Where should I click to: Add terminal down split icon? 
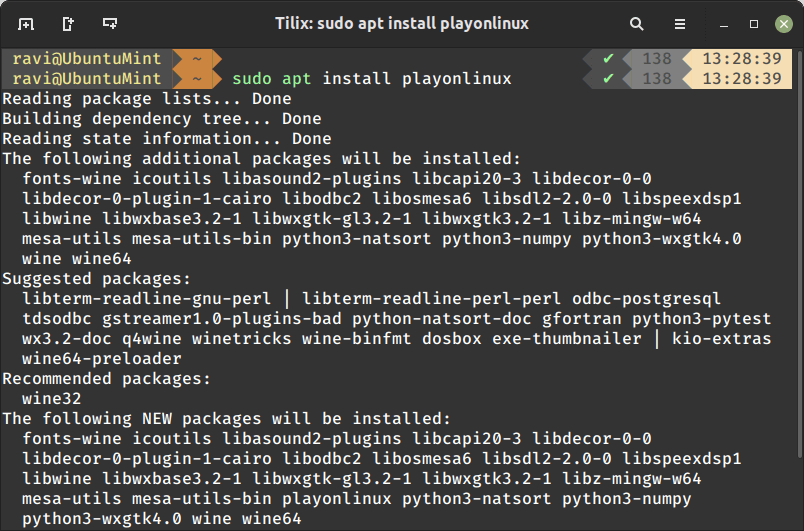110,24
